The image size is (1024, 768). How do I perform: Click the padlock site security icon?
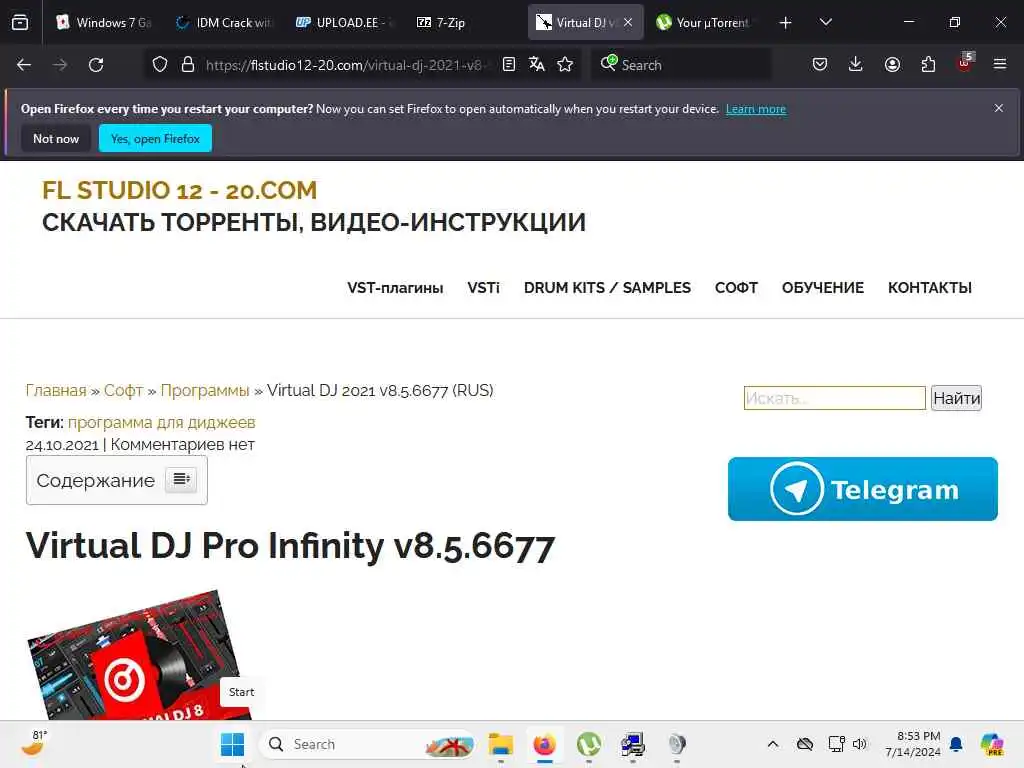(188, 65)
